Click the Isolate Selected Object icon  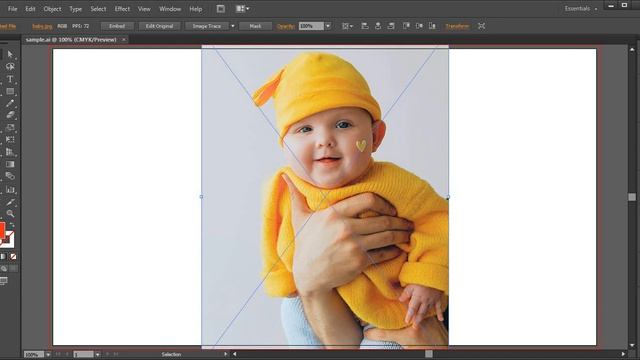[482, 26]
